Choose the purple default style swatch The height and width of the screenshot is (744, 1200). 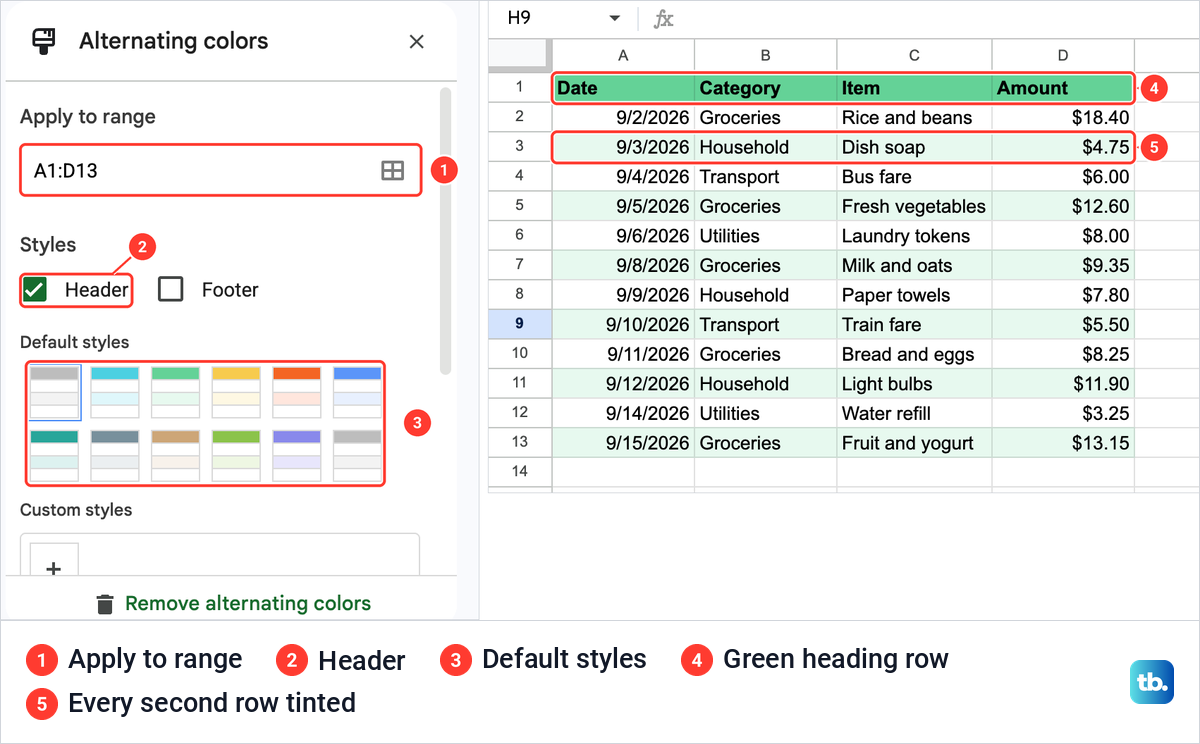tap(297, 456)
